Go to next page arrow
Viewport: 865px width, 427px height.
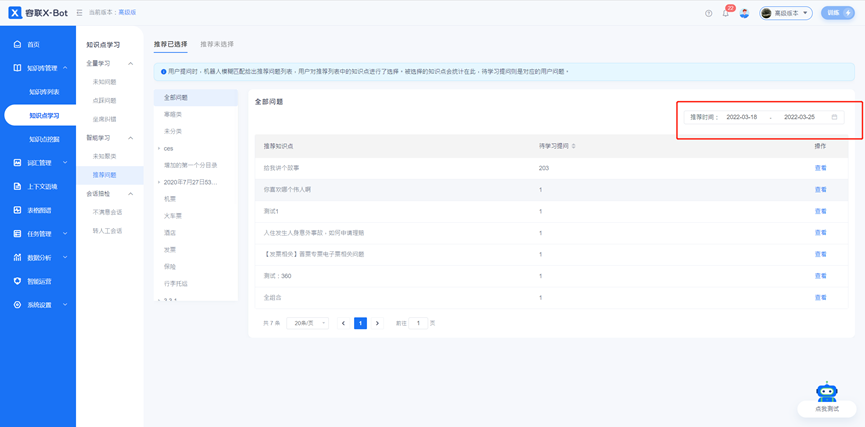point(377,323)
